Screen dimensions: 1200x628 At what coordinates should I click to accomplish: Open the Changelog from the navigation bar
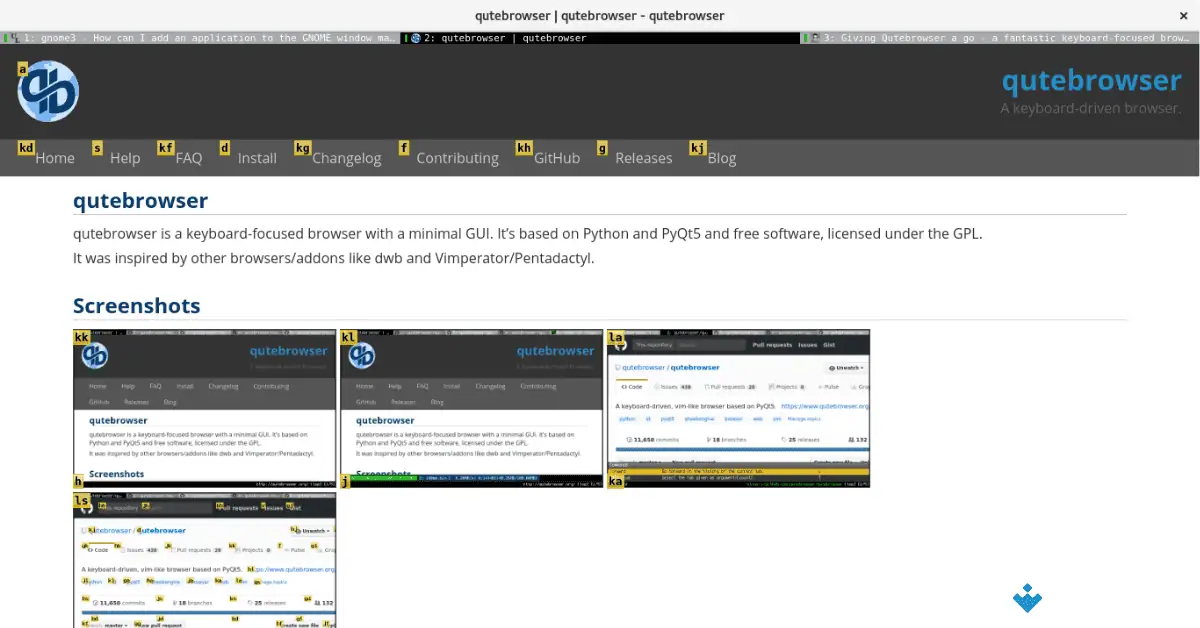(347, 157)
